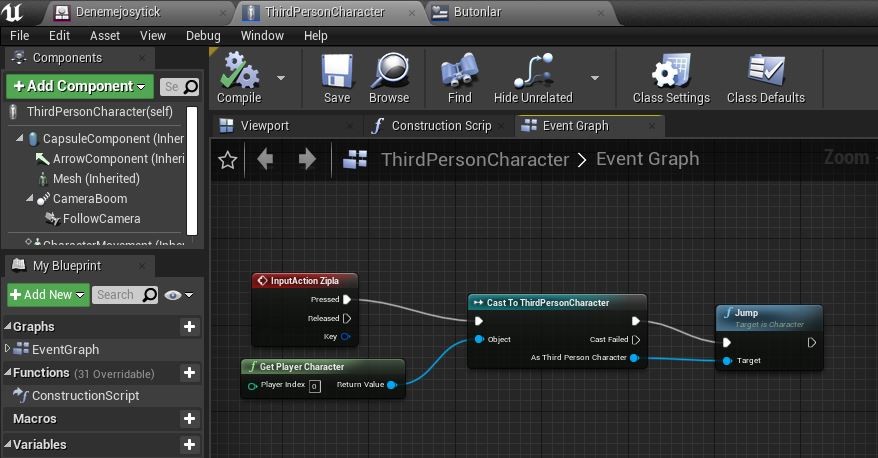Click the Key output pin
878x458 pixels.
point(345,337)
